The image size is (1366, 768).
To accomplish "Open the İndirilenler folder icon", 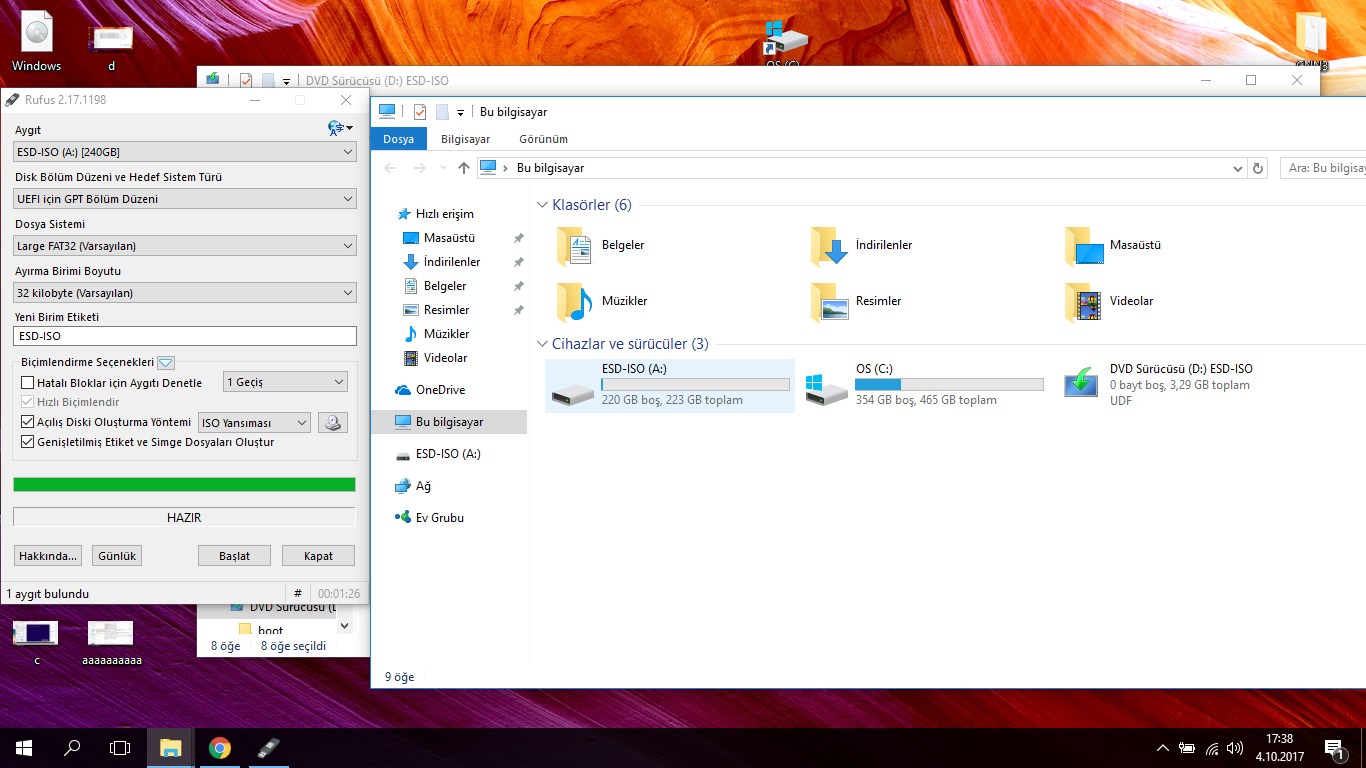I will click(x=829, y=246).
